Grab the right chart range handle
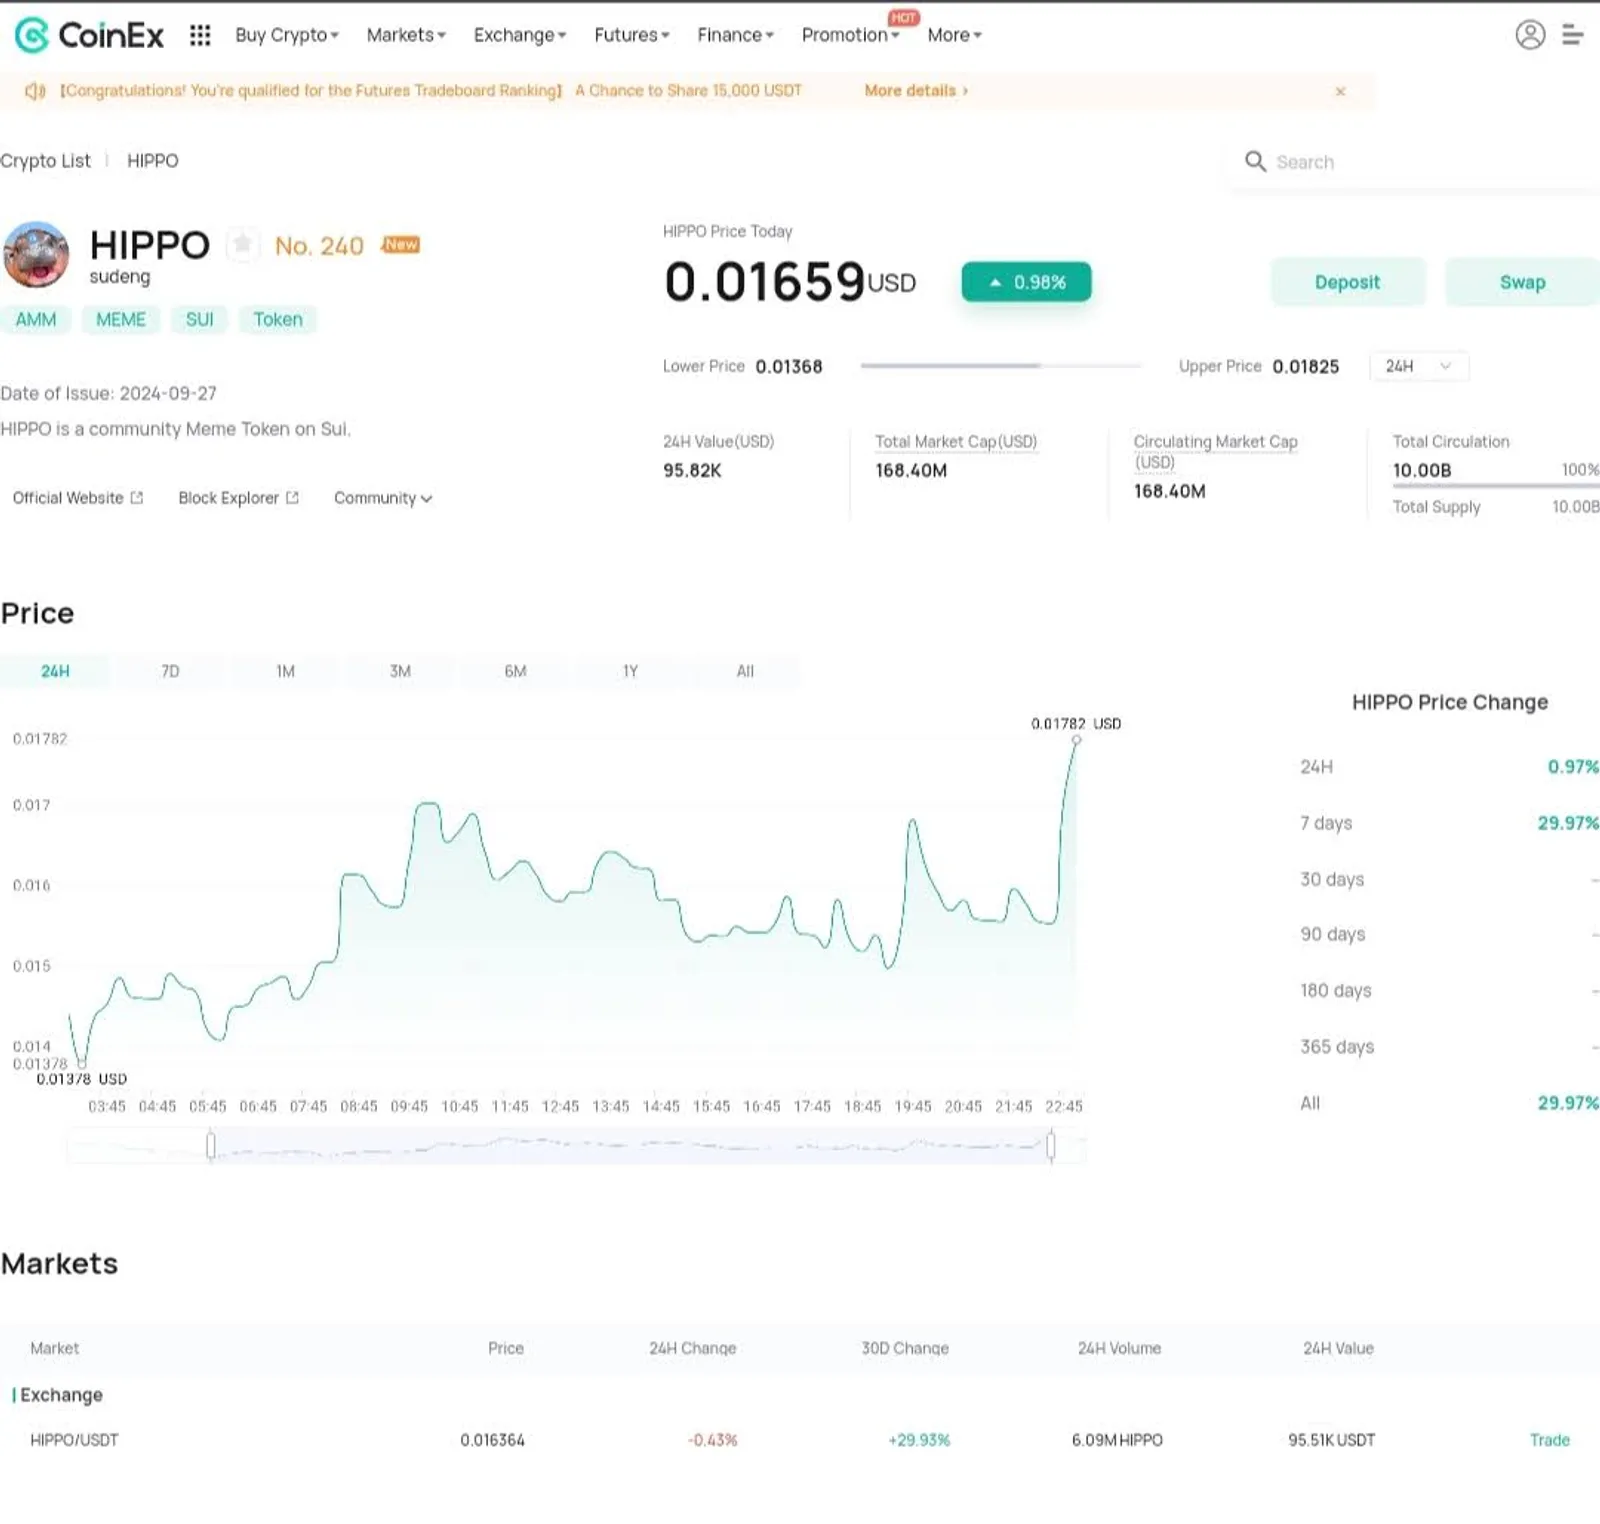1600x1524 pixels. (x=1050, y=1145)
